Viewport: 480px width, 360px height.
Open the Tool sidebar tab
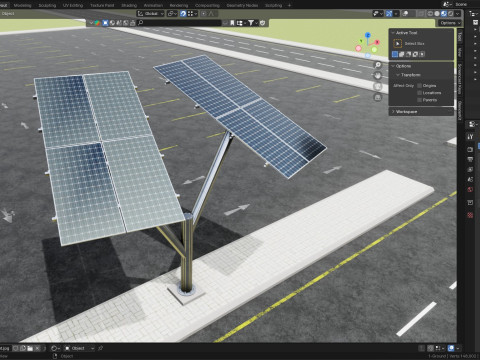point(460,37)
